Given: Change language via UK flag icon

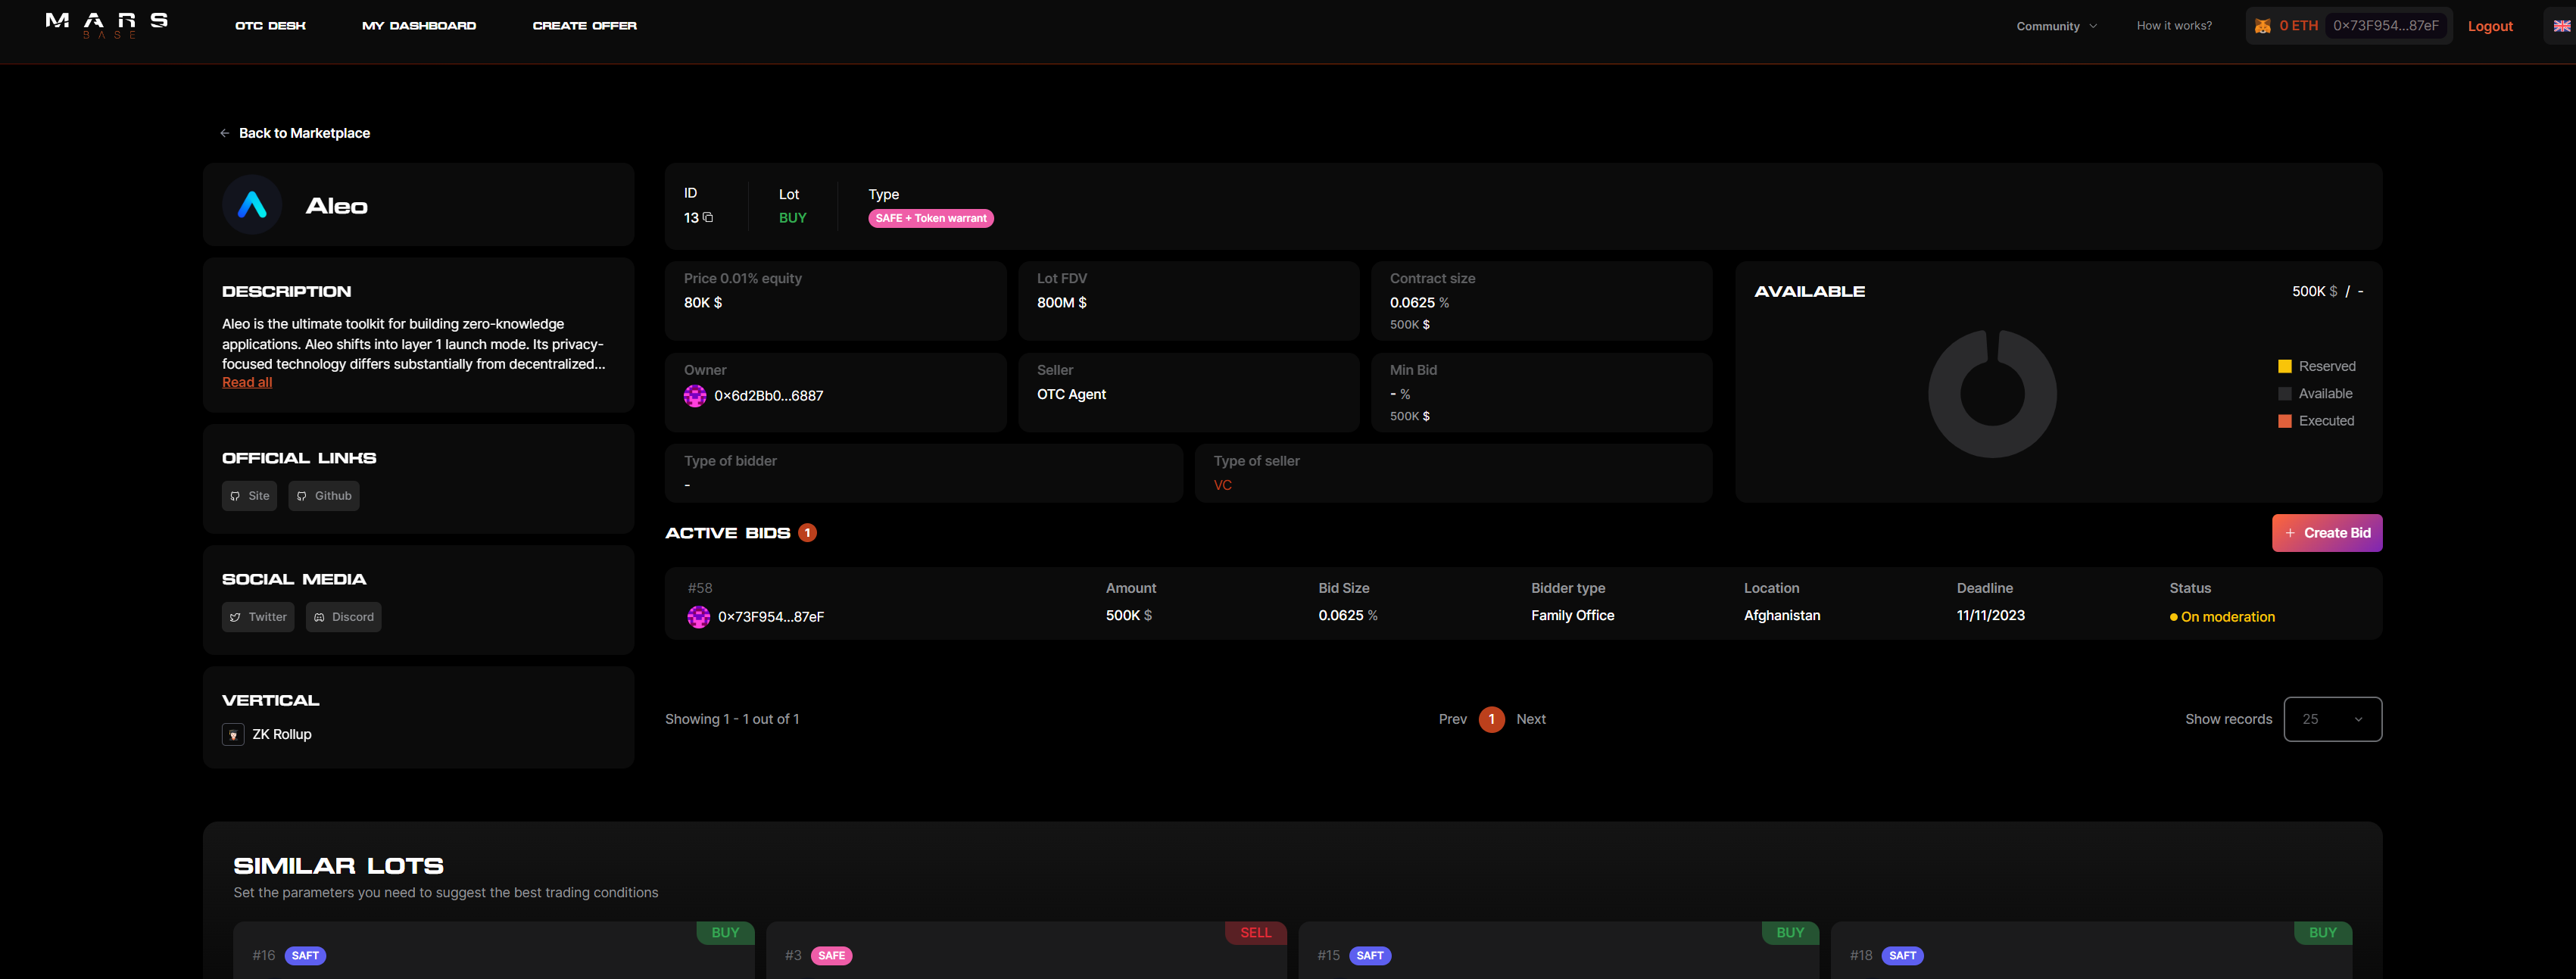Looking at the screenshot, I should coord(2562,26).
